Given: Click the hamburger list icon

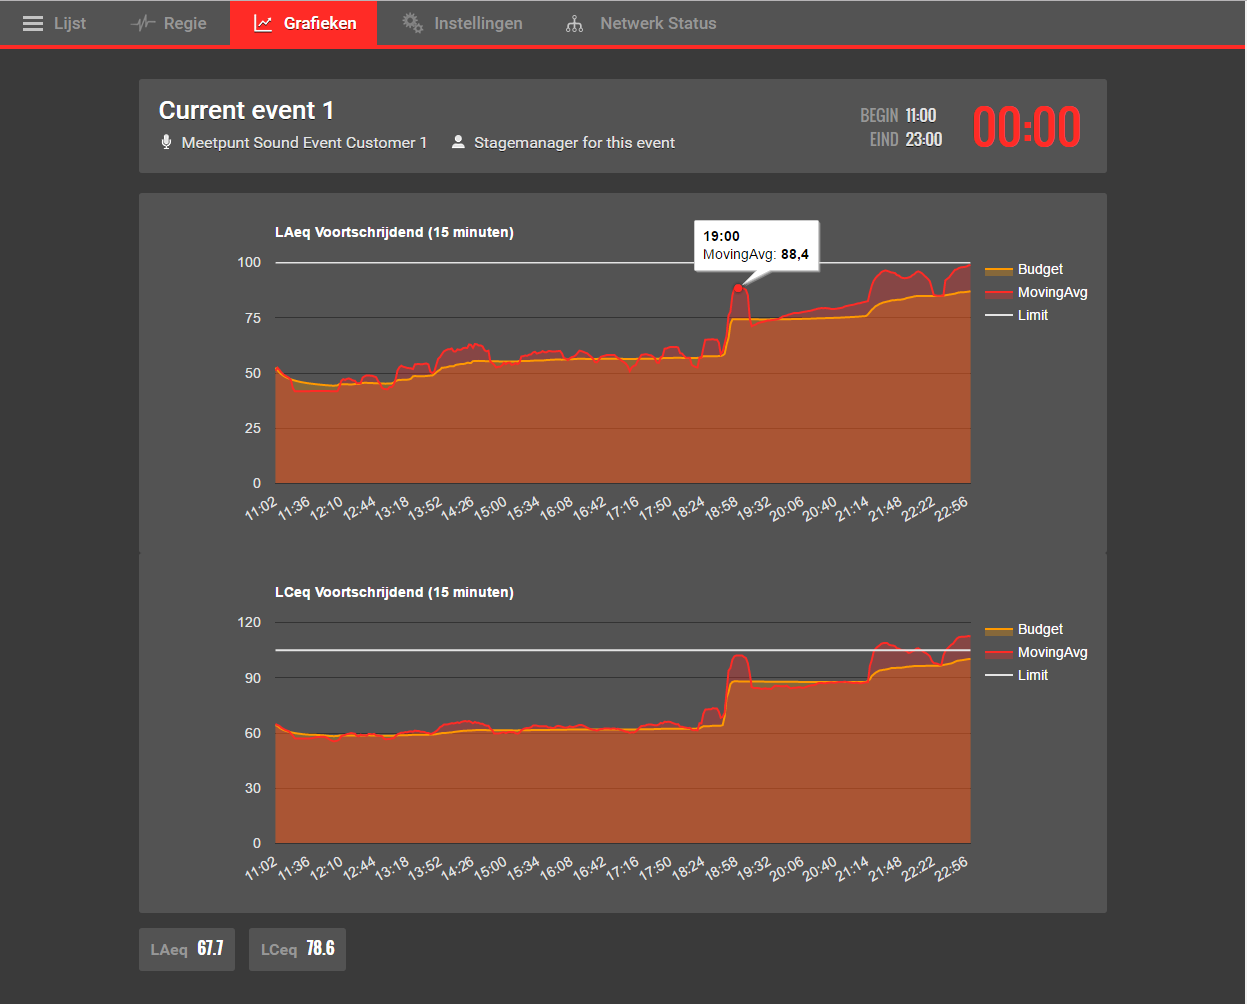Looking at the screenshot, I should coord(33,23).
